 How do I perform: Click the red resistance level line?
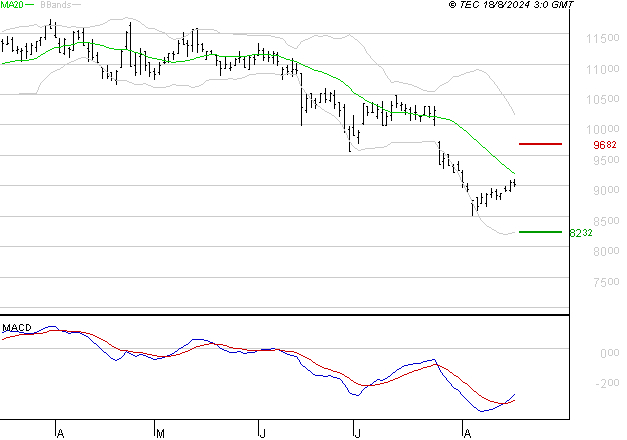[540, 144]
